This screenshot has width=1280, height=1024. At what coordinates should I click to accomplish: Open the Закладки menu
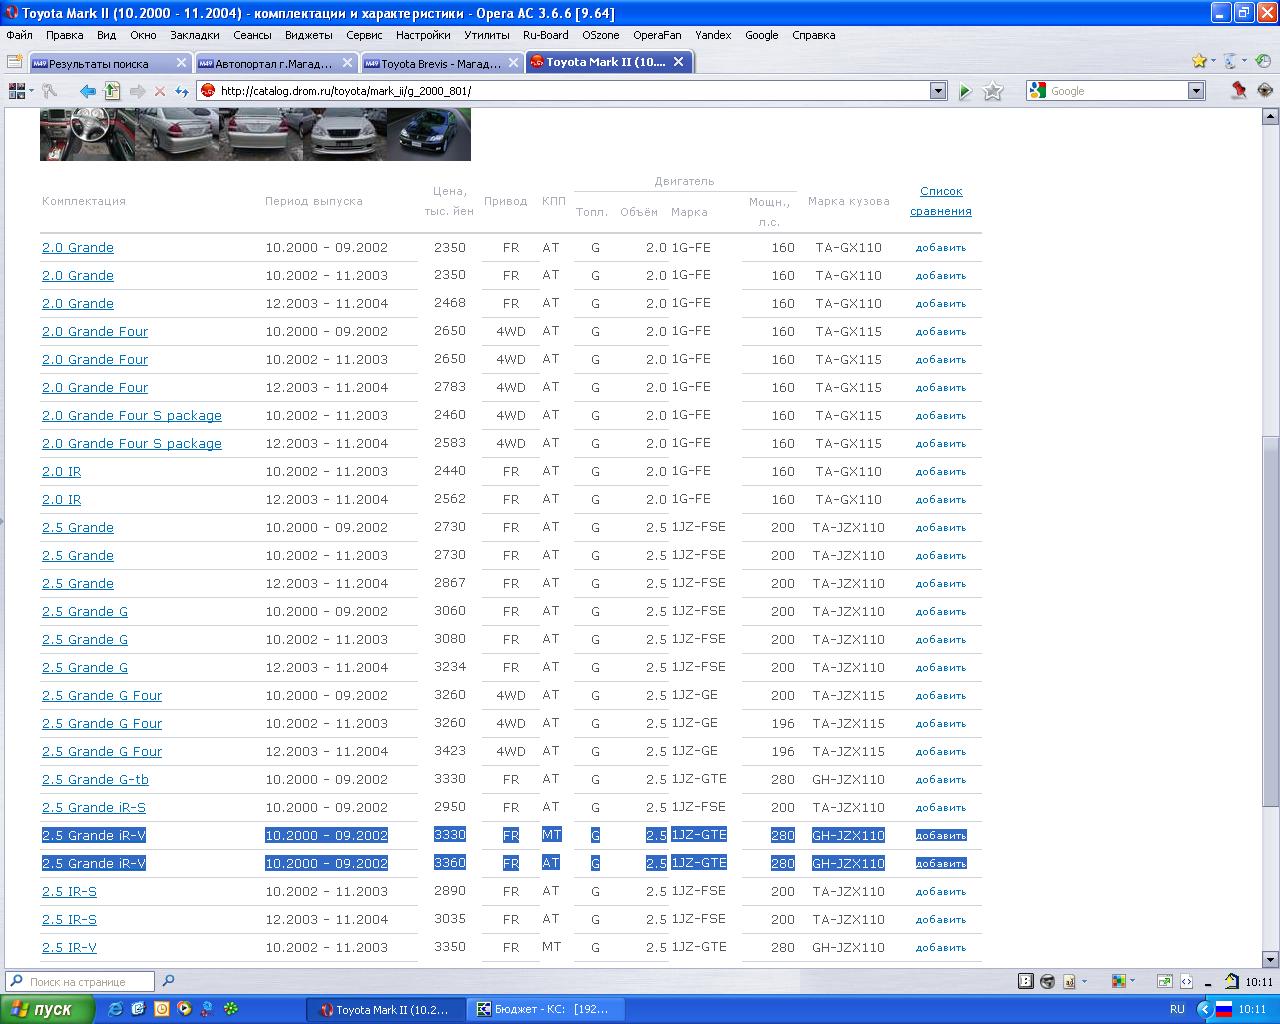pyautogui.click(x=194, y=35)
